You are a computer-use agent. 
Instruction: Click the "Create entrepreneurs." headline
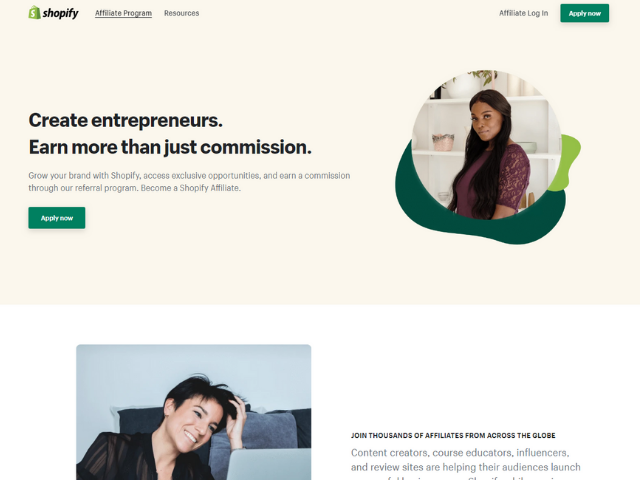[x=126, y=120]
